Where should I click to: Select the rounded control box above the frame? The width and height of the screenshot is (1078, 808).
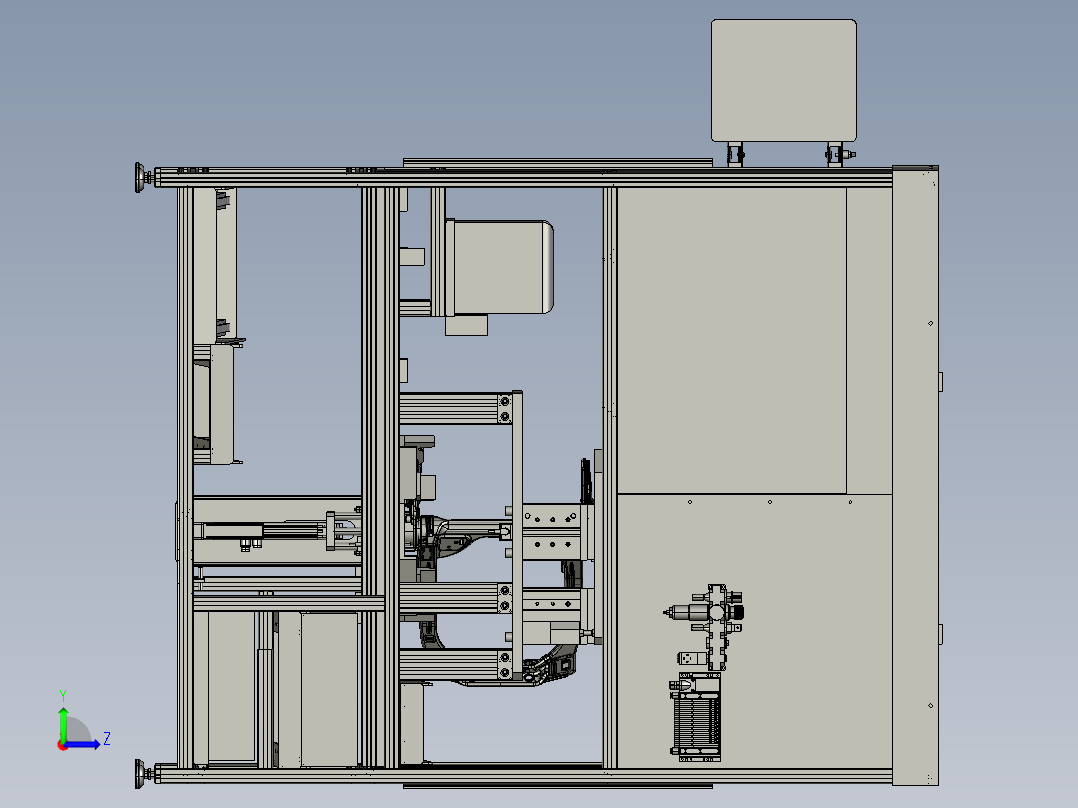pyautogui.click(x=784, y=80)
